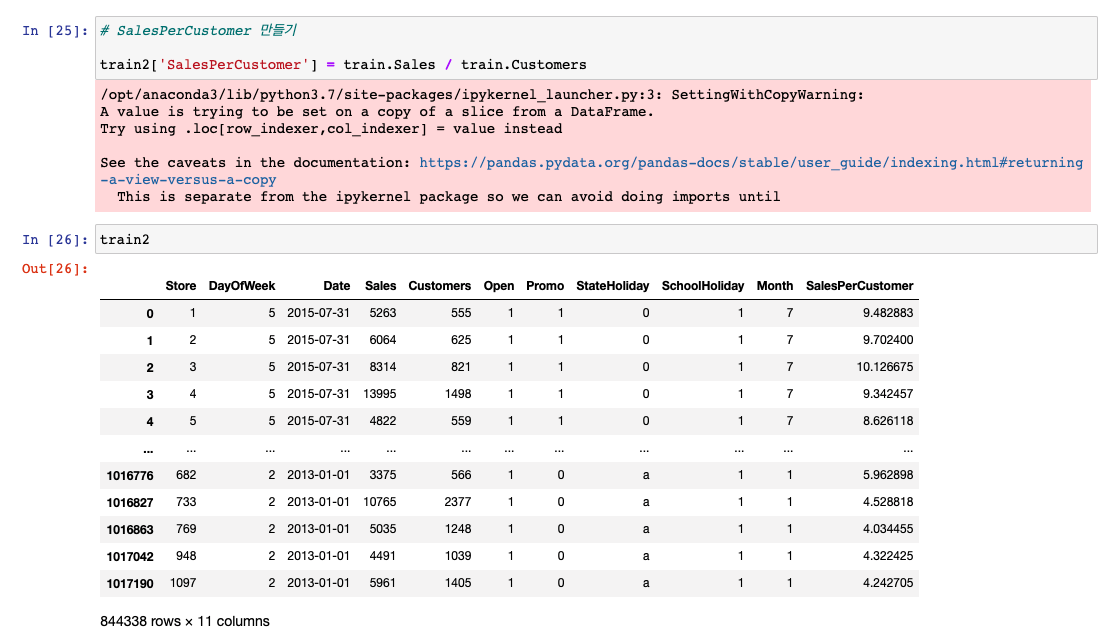Click the Customers column header
1112x638 pixels.
click(440, 286)
